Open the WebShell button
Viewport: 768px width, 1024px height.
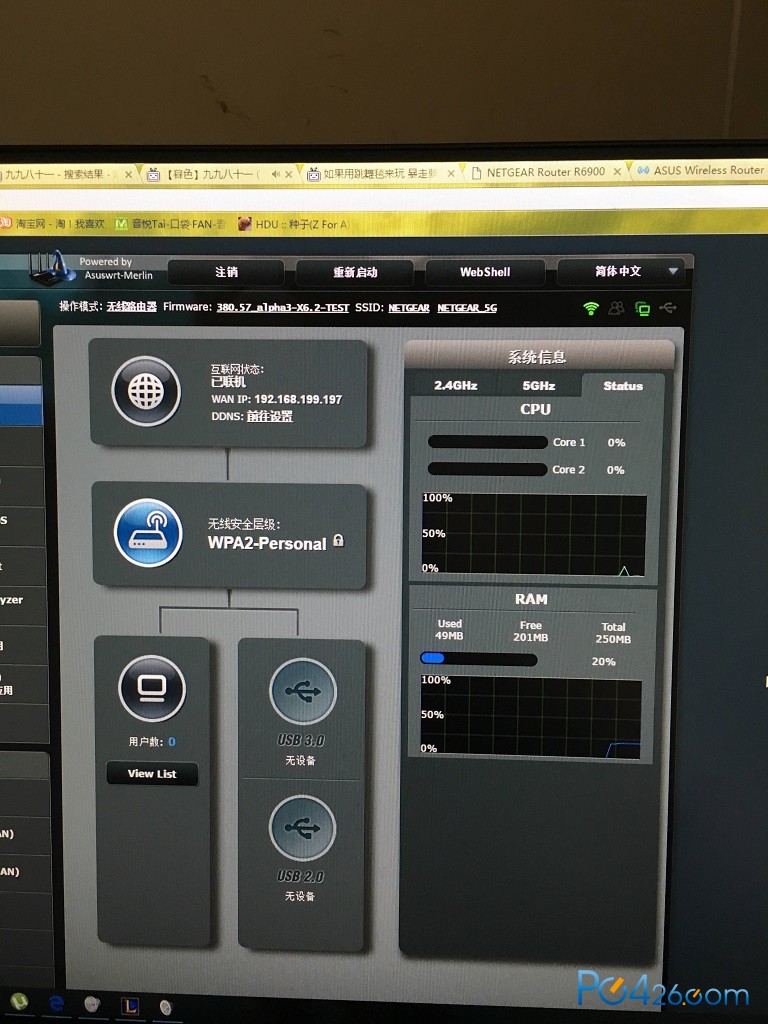(485, 272)
